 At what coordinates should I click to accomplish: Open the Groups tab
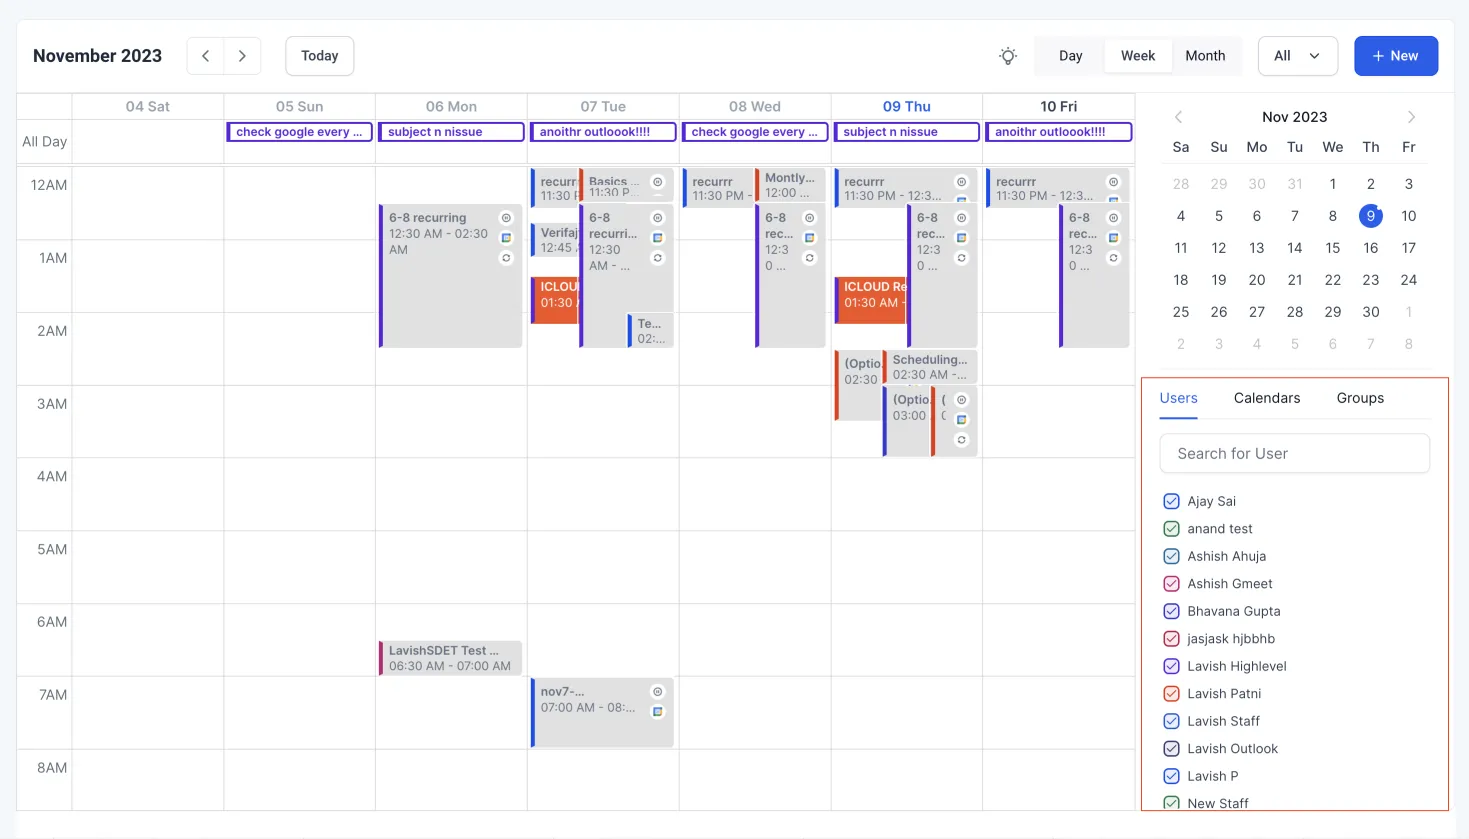[x=1360, y=398]
